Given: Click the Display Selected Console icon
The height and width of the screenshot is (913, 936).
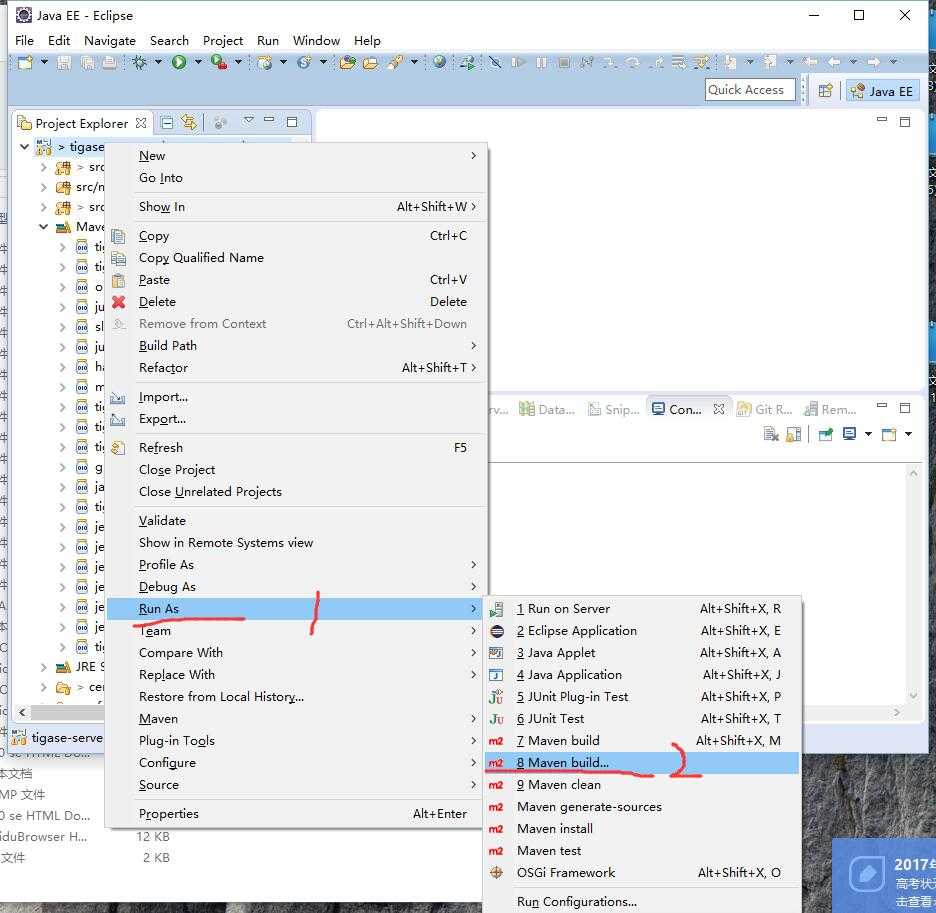Looking at the screenshot, I should point(849,434).
